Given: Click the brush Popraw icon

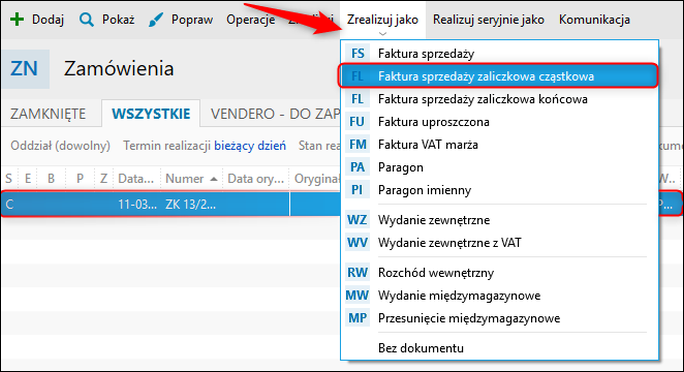Looking at the screenshot, I should (x=156, y=20).
